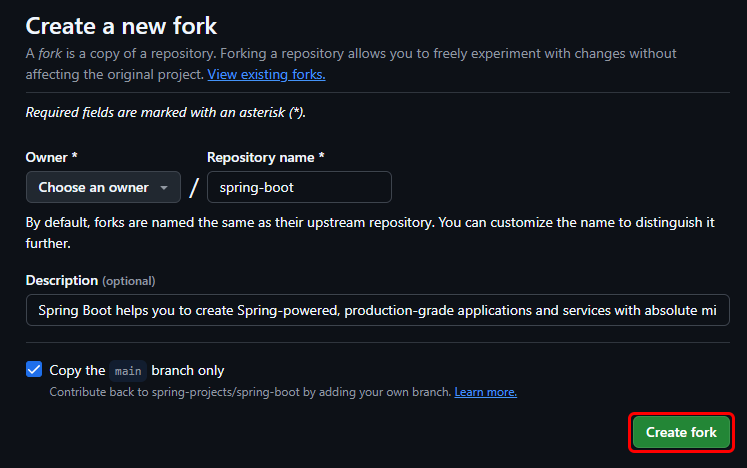This screenshot has width=747, height=468.
Task: Follow the "Learn more" link
Action: coord(485,392)
